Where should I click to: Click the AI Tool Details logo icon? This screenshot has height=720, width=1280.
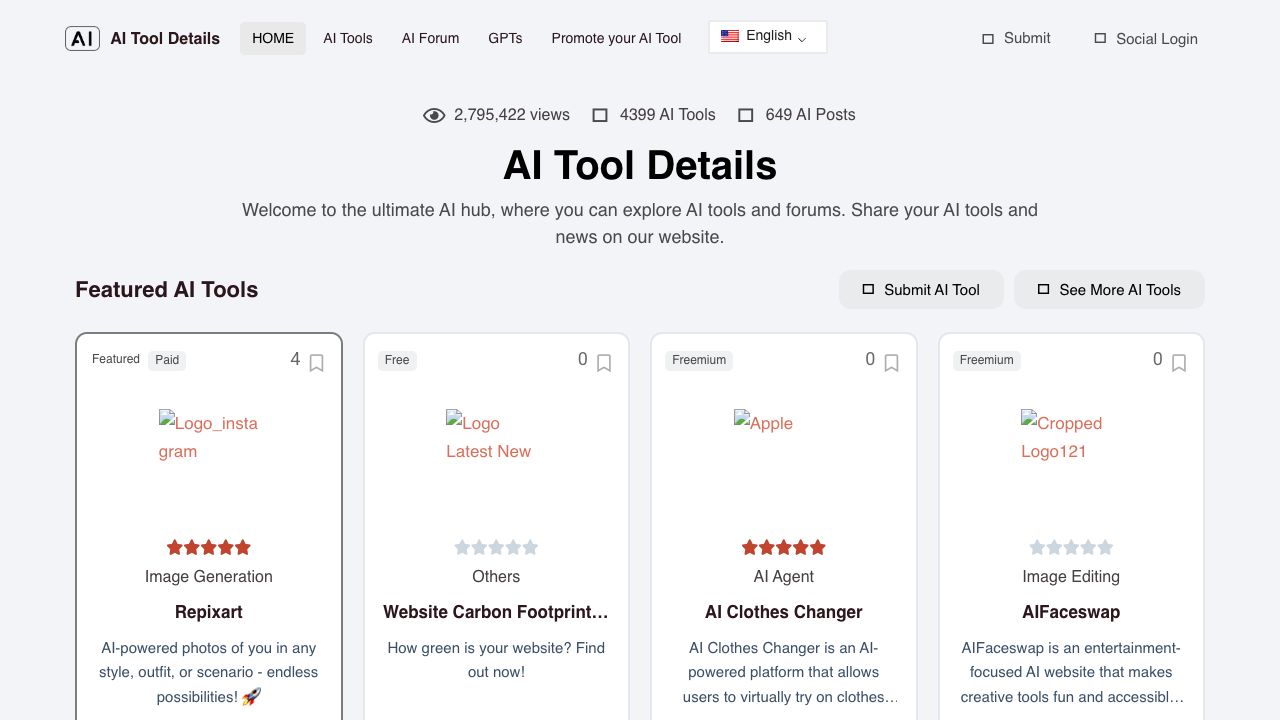coord(82,38)
